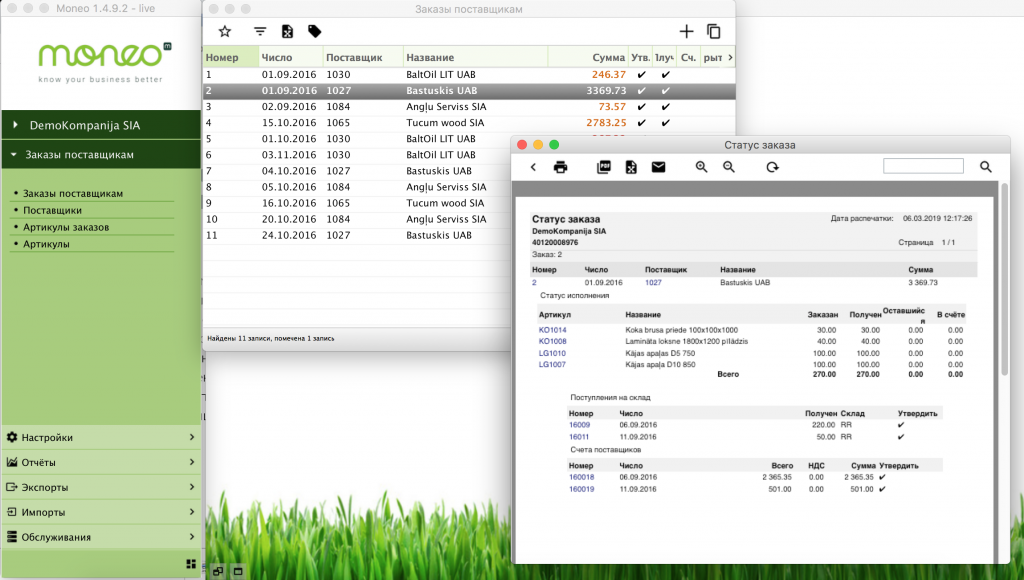
Task: Open supplier invoice link 160018
Action: [x=581, y=477]
